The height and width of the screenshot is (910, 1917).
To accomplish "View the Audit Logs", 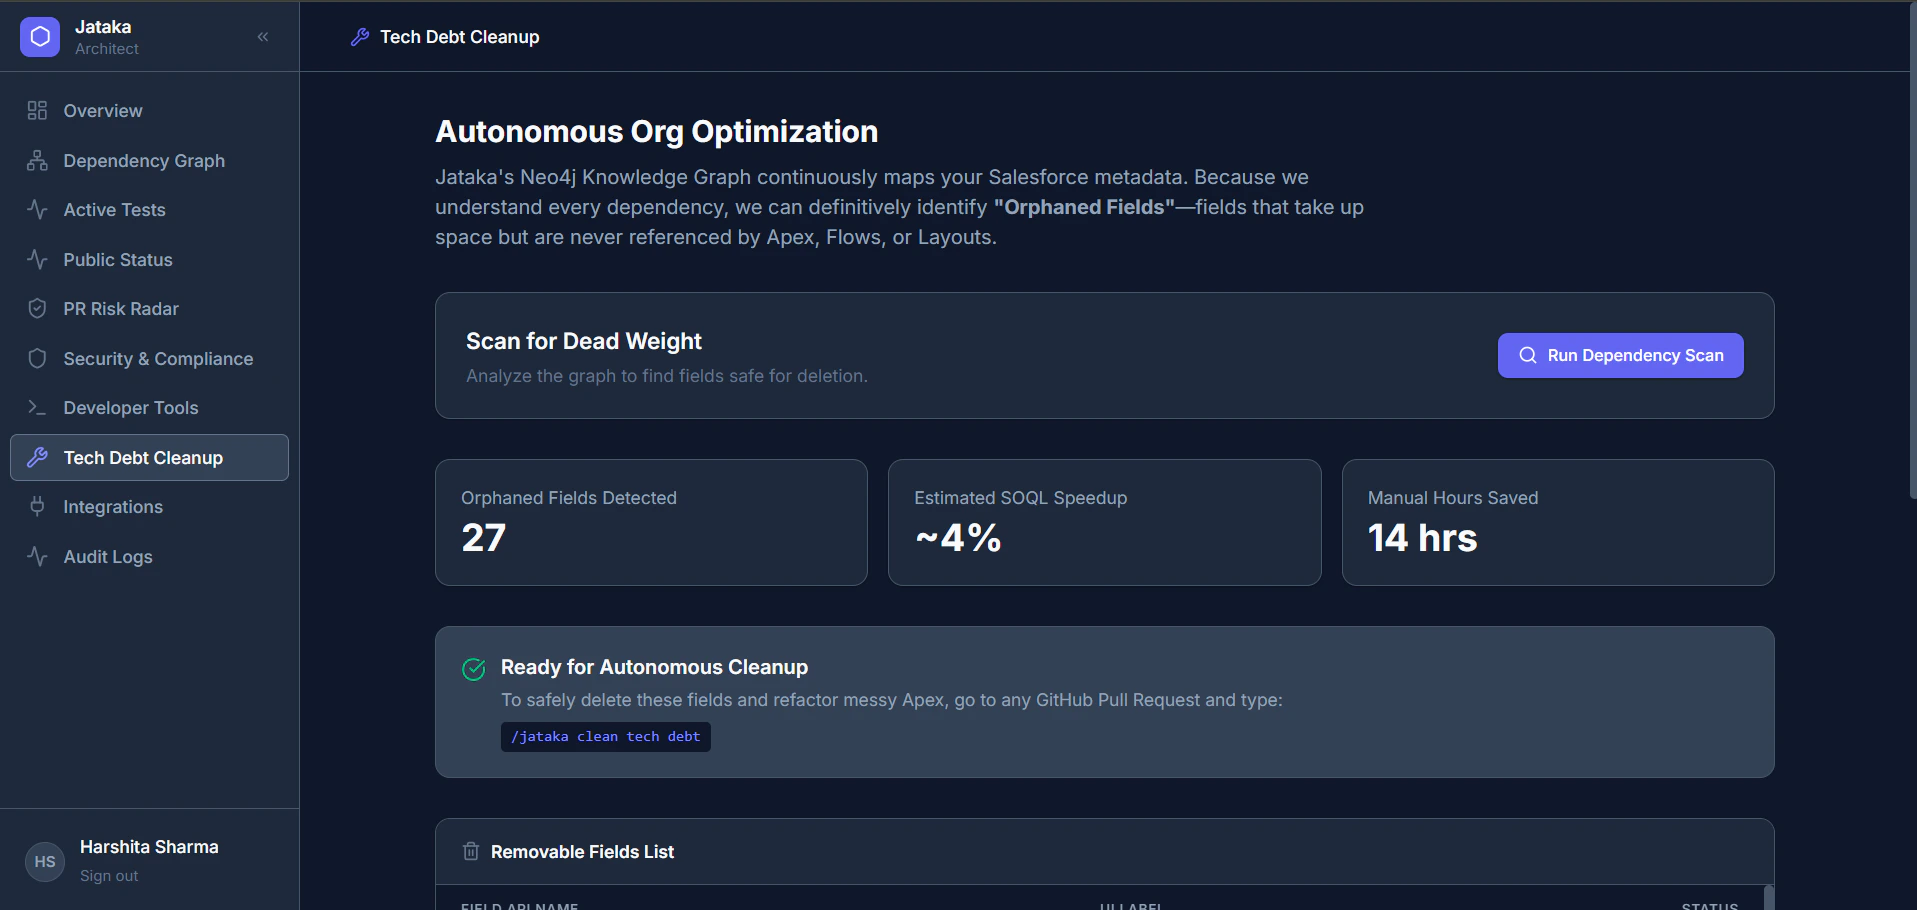I will pos(150,556).
